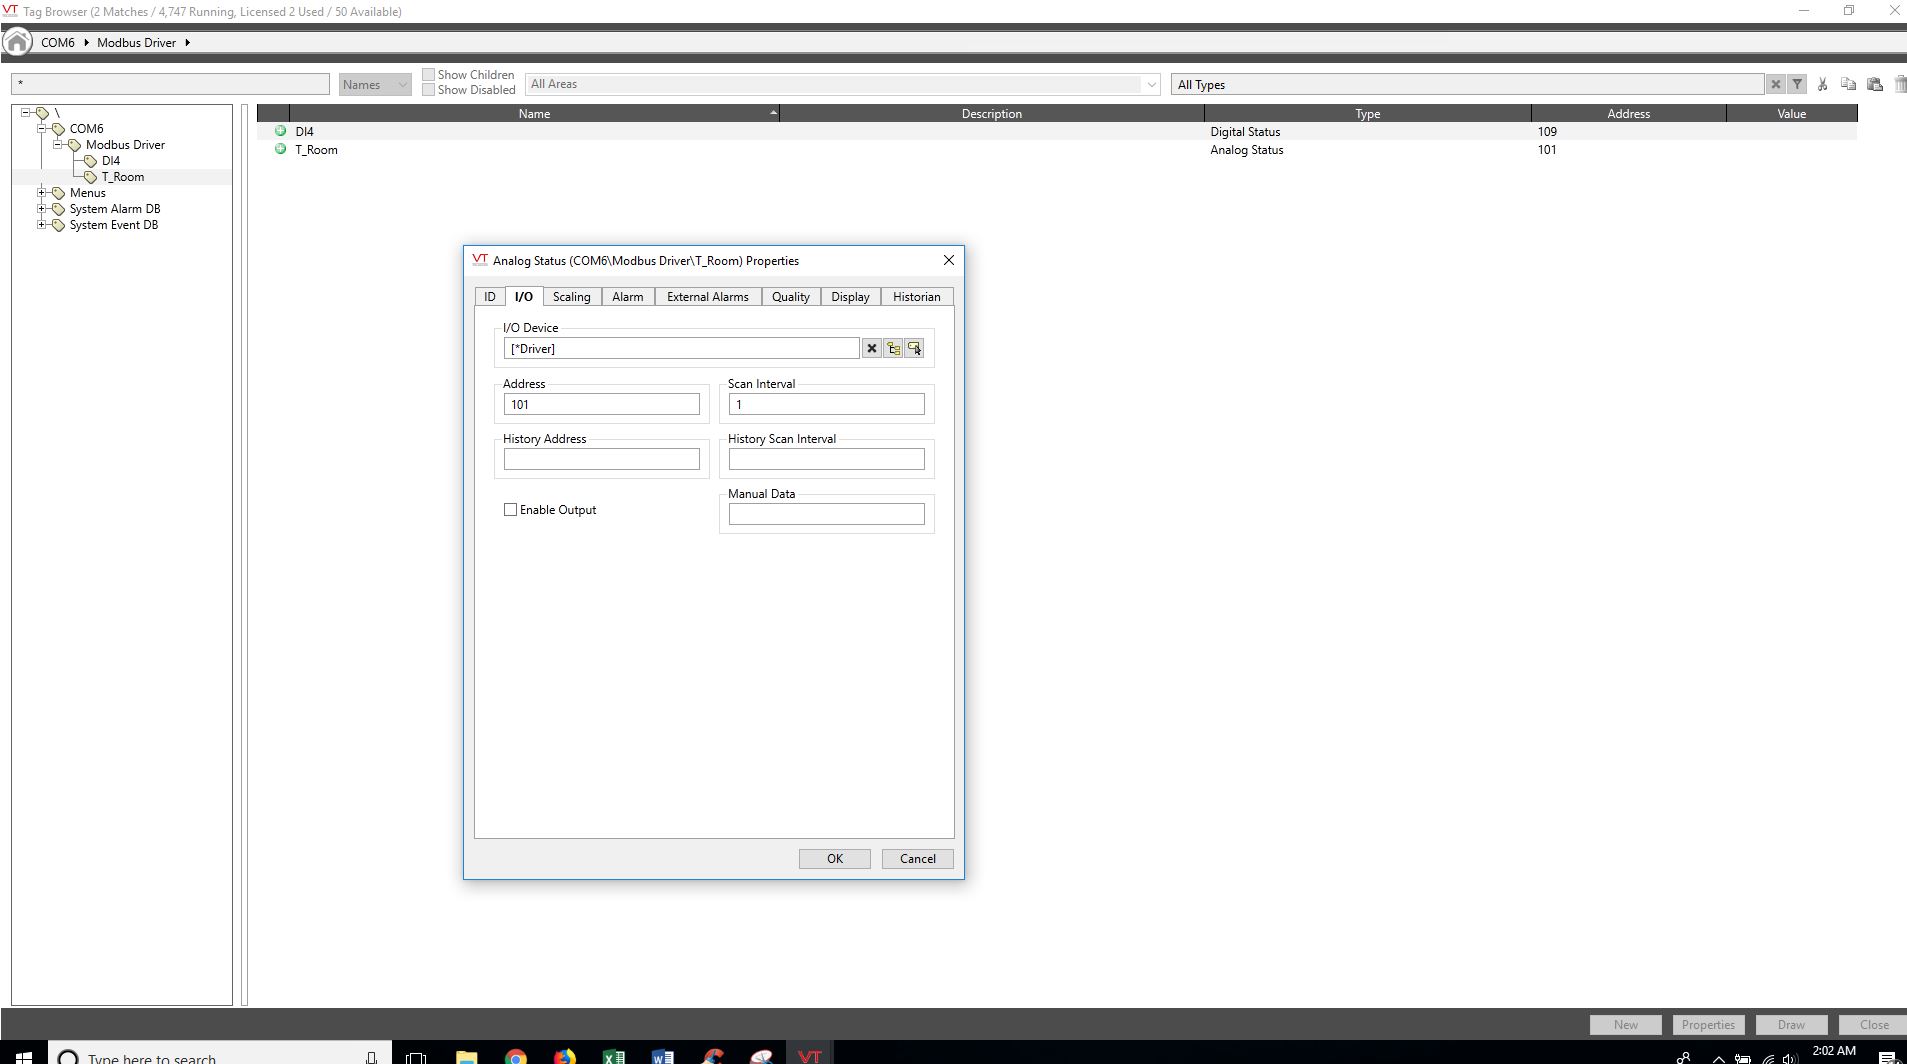Check the Show Children option

[x=429, y=75]
